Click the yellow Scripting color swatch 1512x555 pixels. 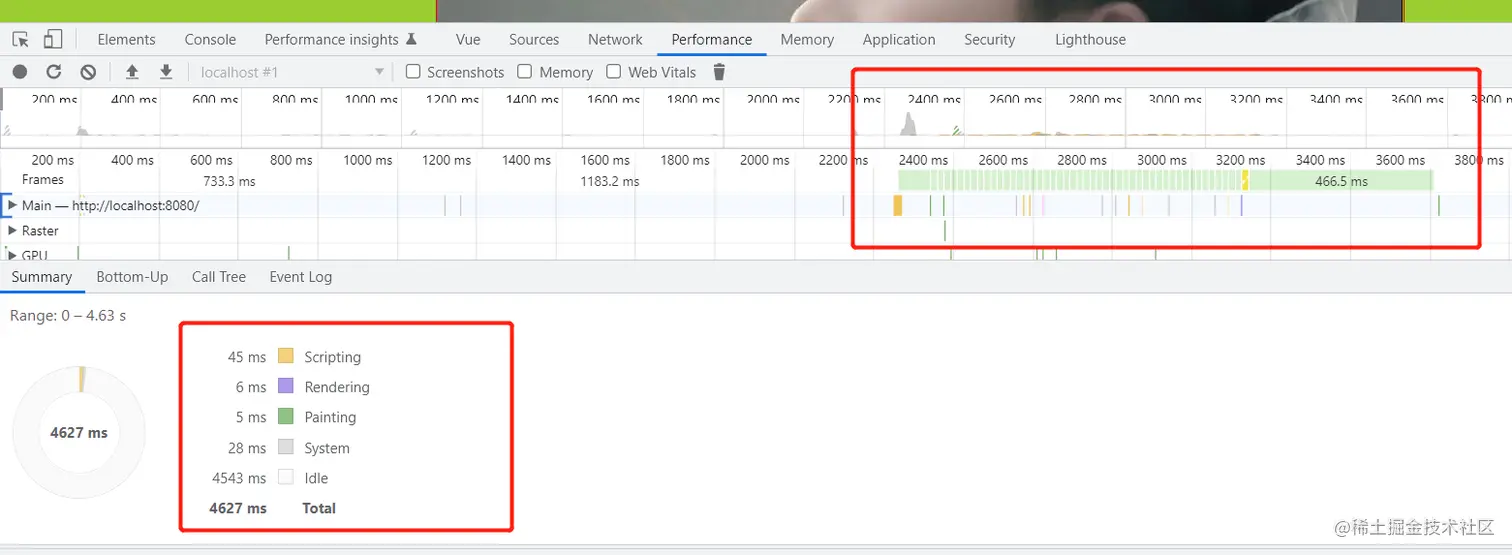tap(285, 356)
